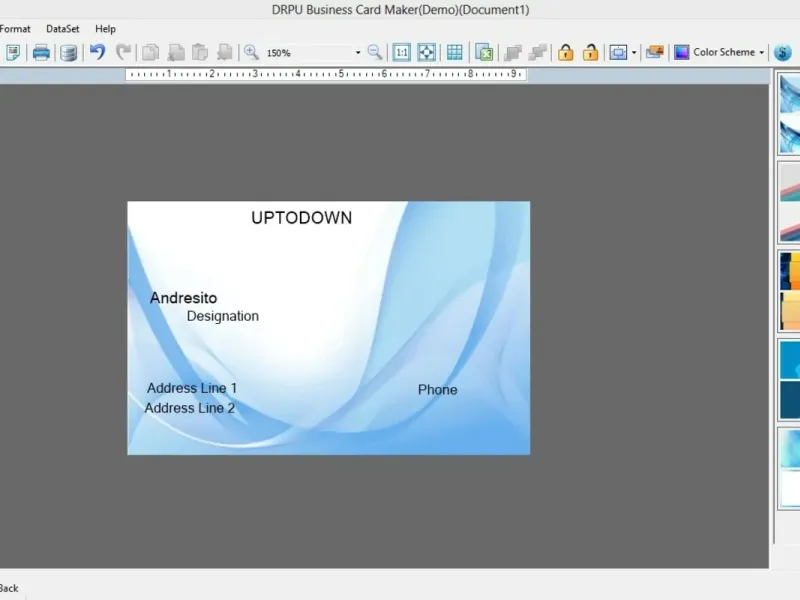Screen dimensions: 800x600
Task: Select the orange and dark blue template
Action: [x=790, y=291]
